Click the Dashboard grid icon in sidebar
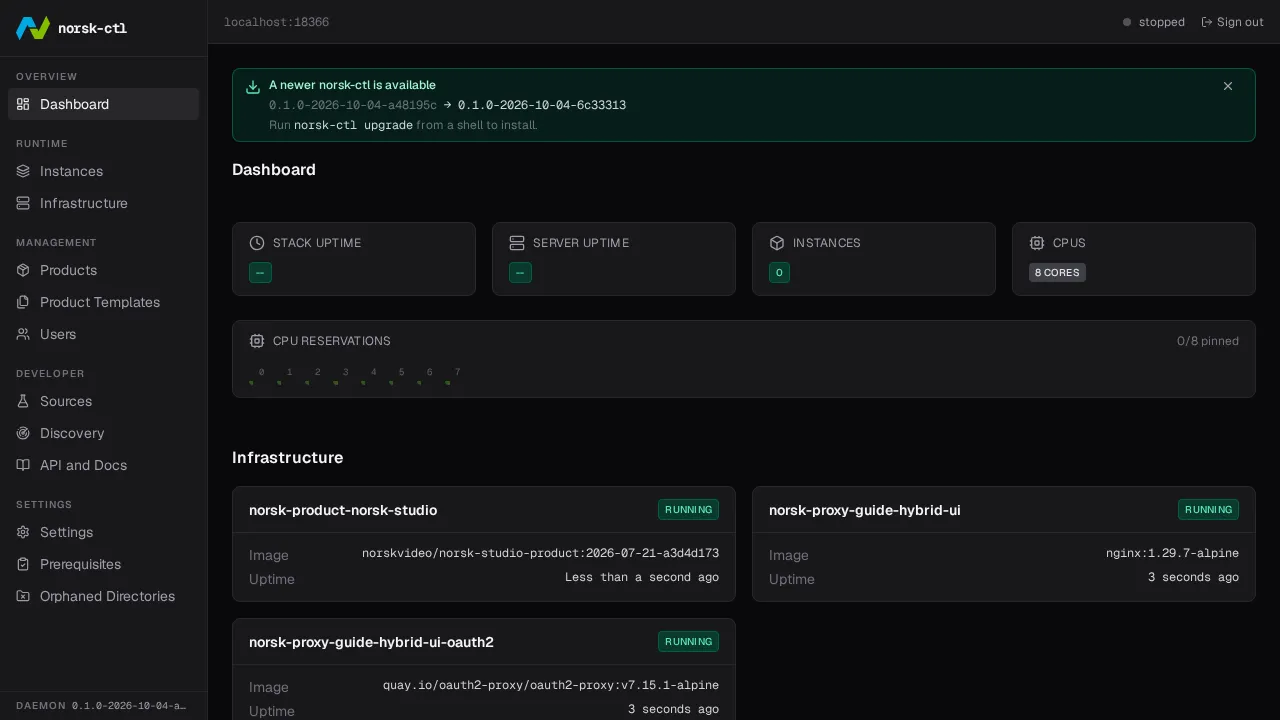 [23, 104]
